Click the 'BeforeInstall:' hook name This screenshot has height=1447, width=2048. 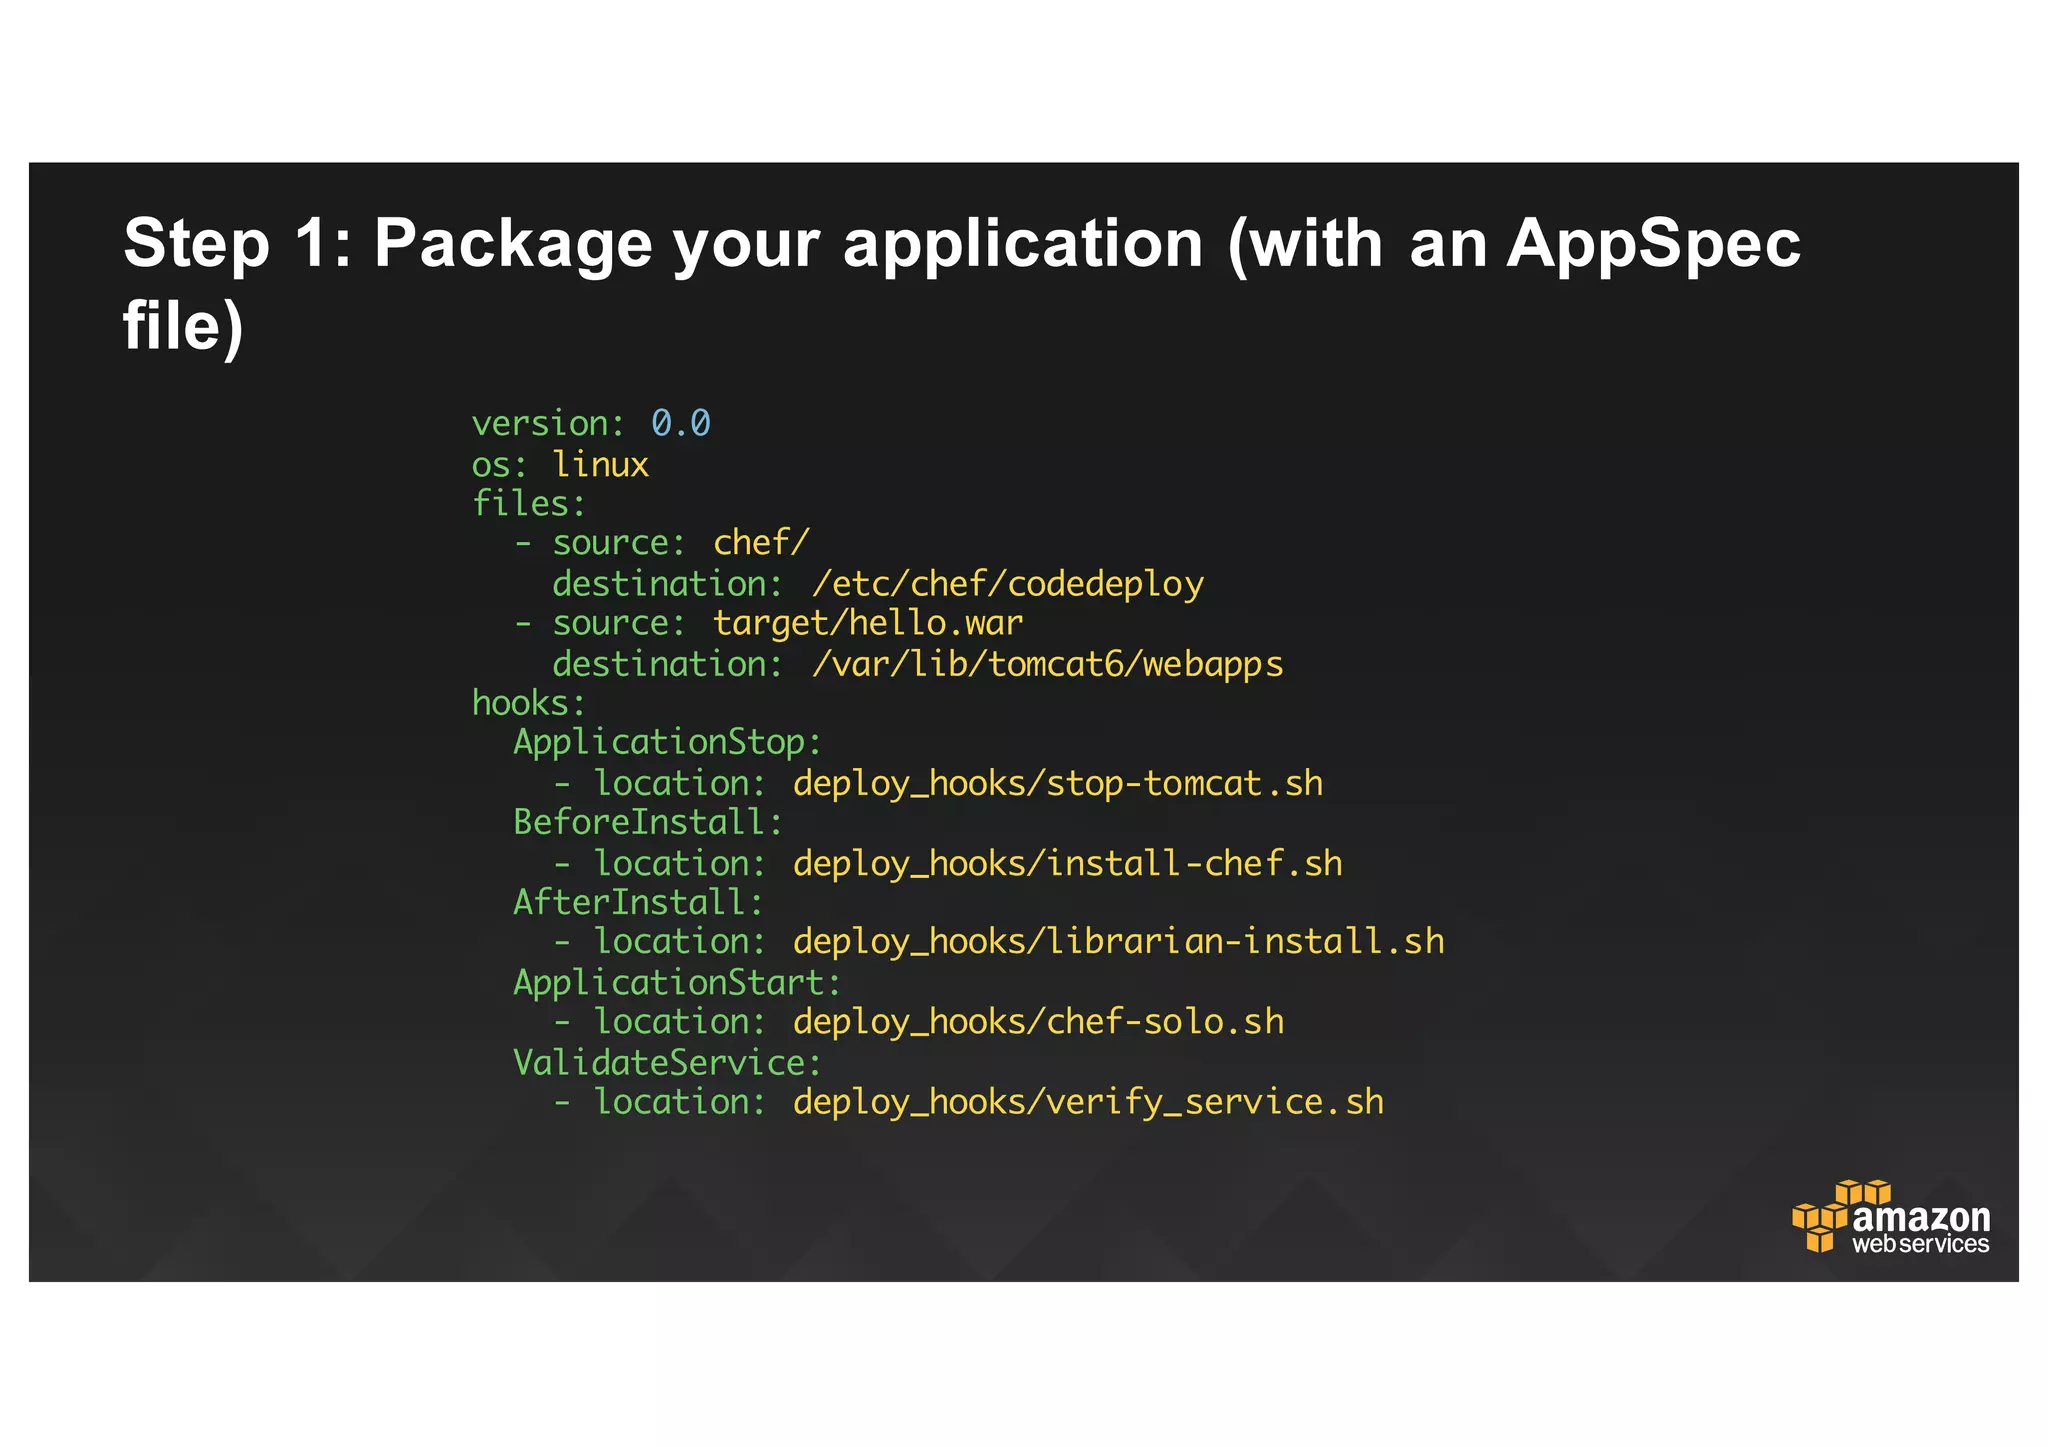[x=648, y=822]
